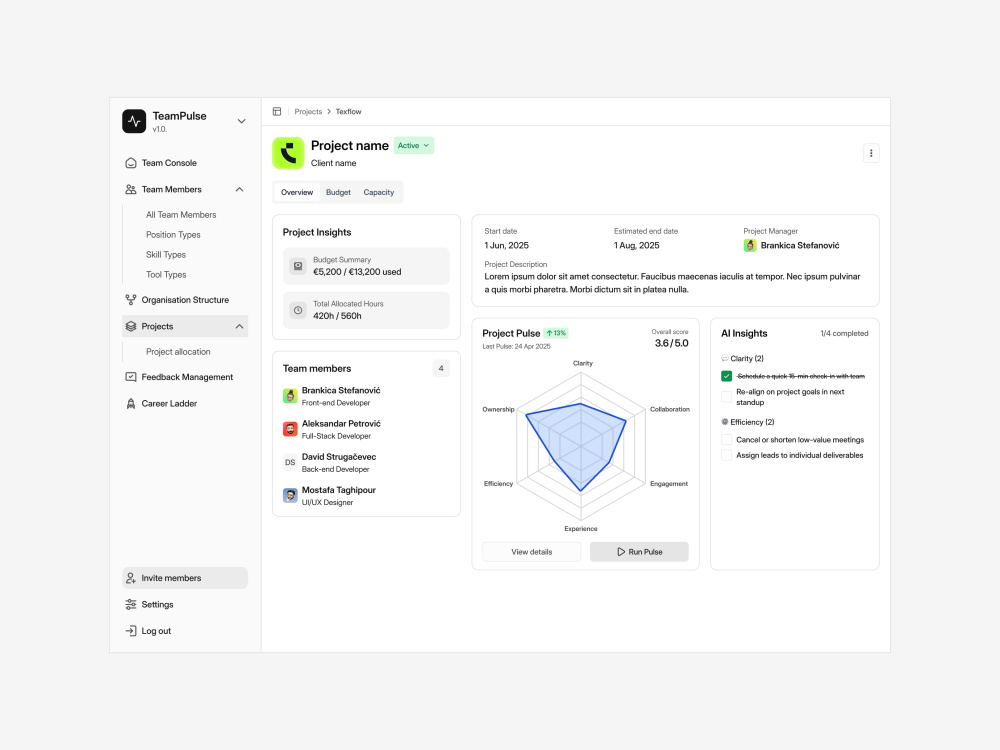Uncheck the completed Schedule check-in task

click(x=726, y=376)
